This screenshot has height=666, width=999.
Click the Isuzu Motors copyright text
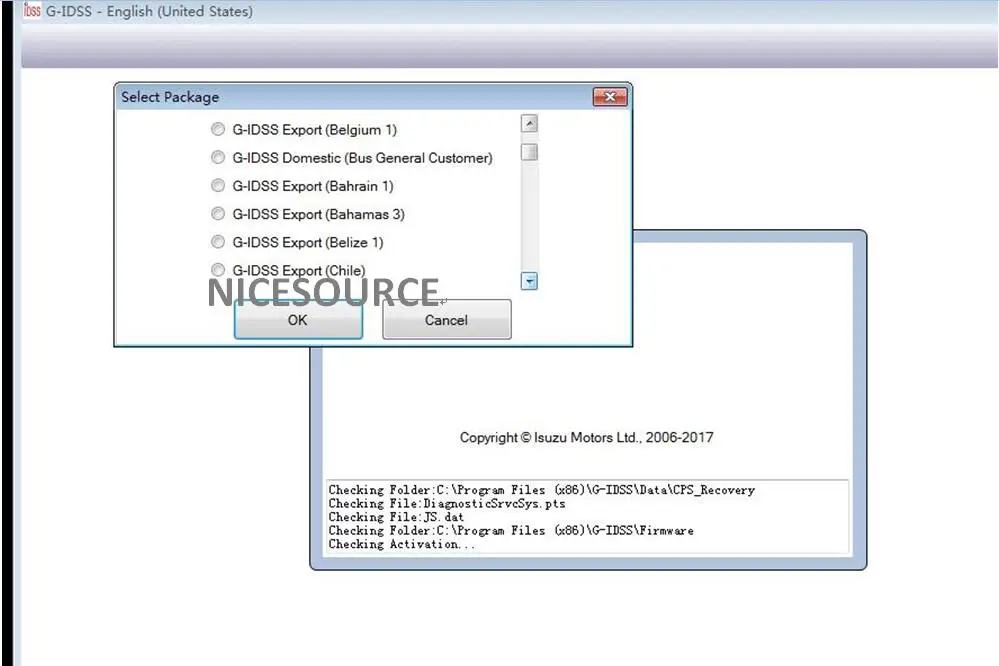point(586,437)
